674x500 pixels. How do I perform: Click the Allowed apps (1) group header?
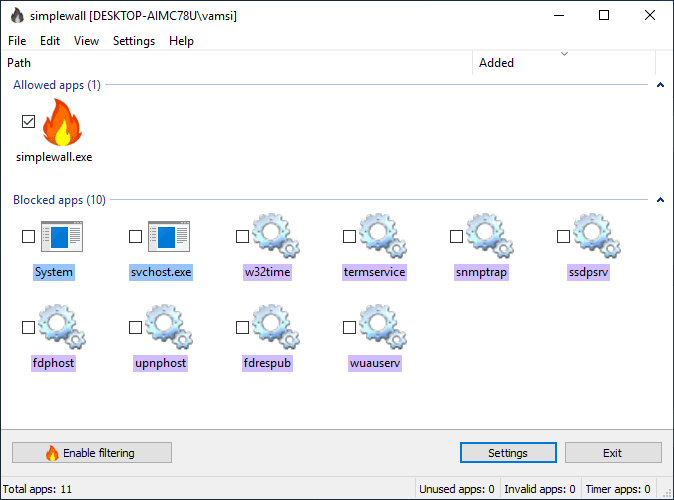click(x=57, y=85)
